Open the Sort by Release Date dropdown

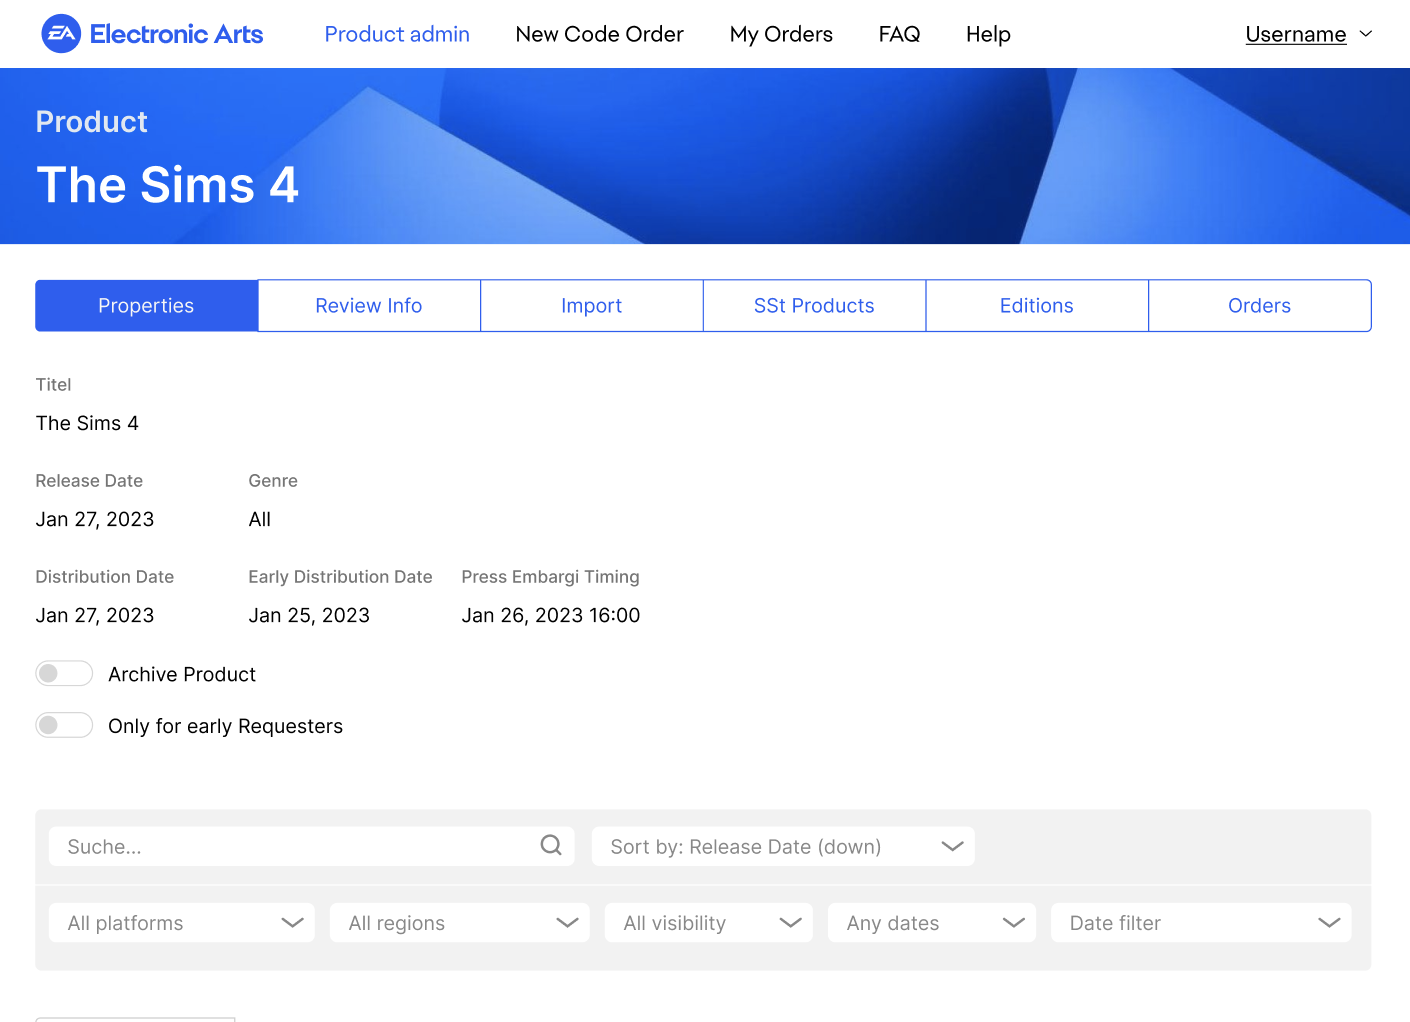click(x=782, y=846)
